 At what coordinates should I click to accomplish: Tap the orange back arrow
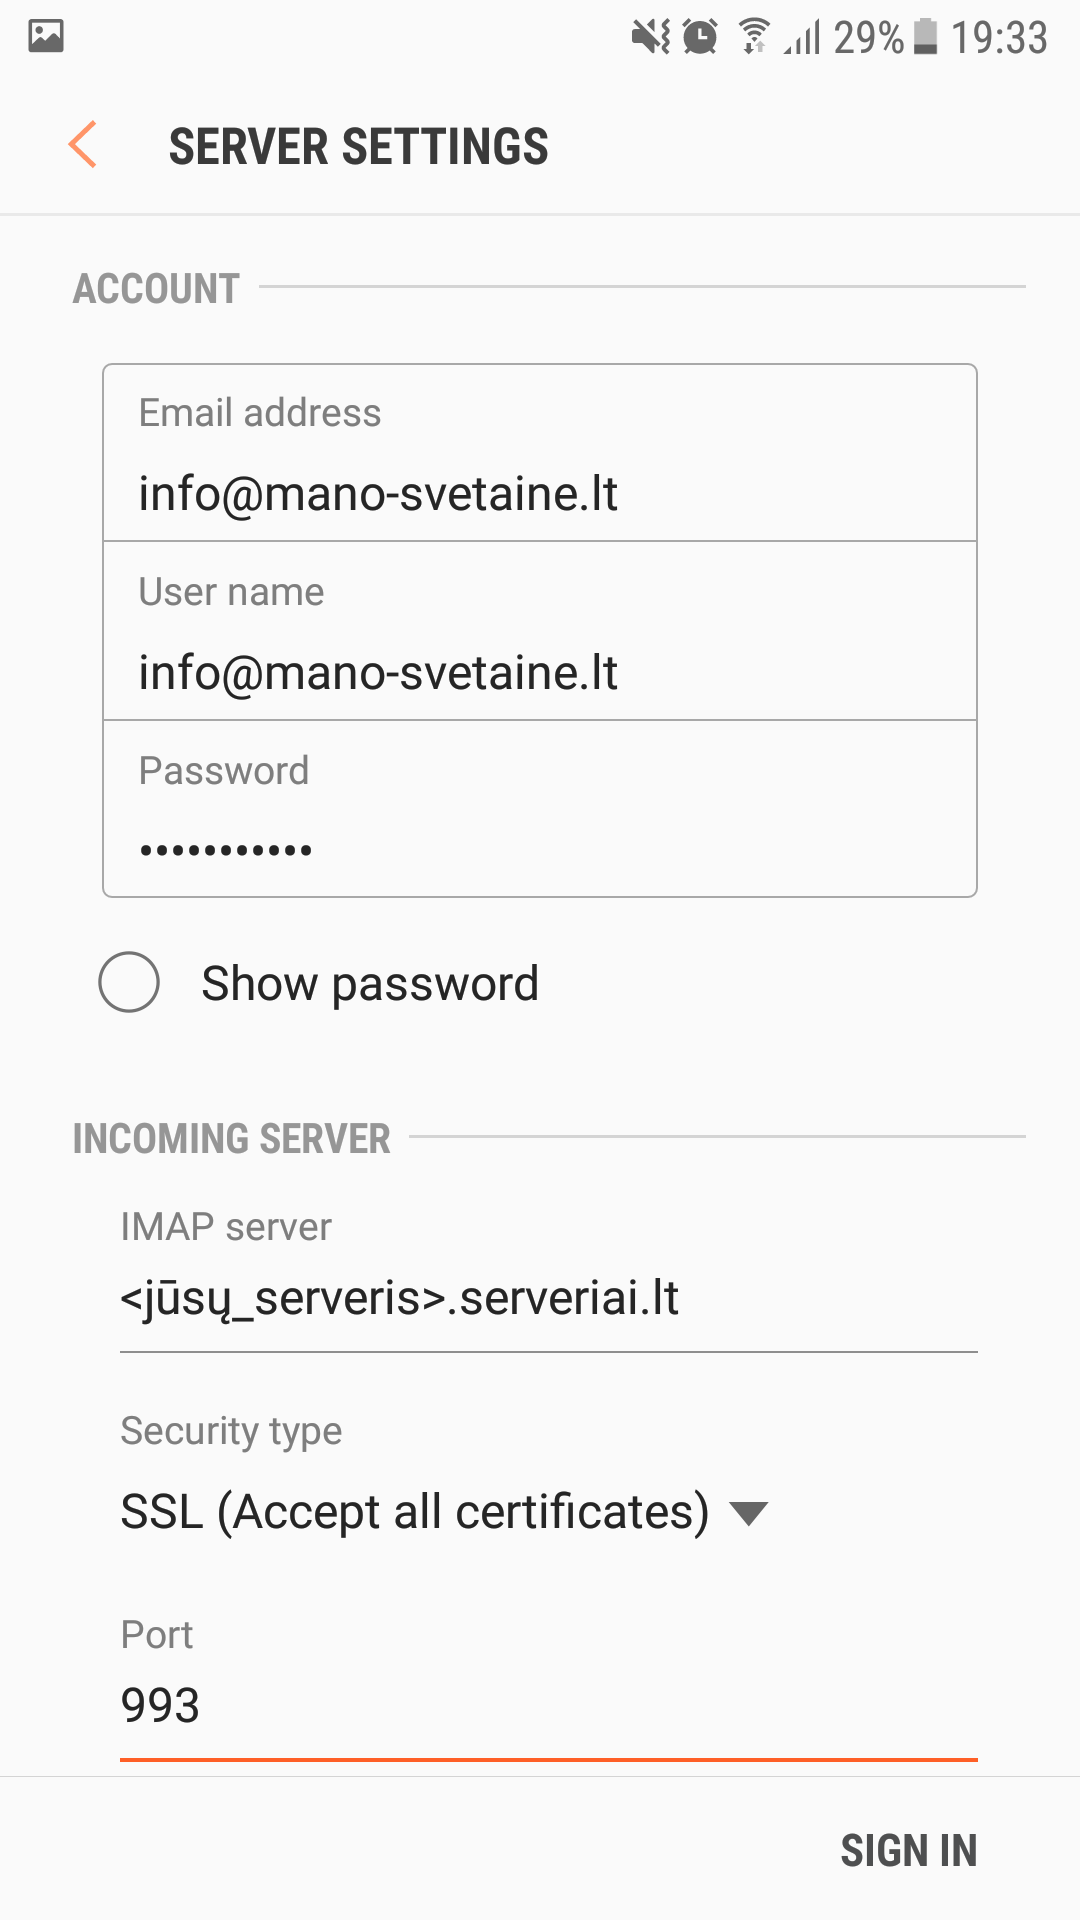point(83,145)
